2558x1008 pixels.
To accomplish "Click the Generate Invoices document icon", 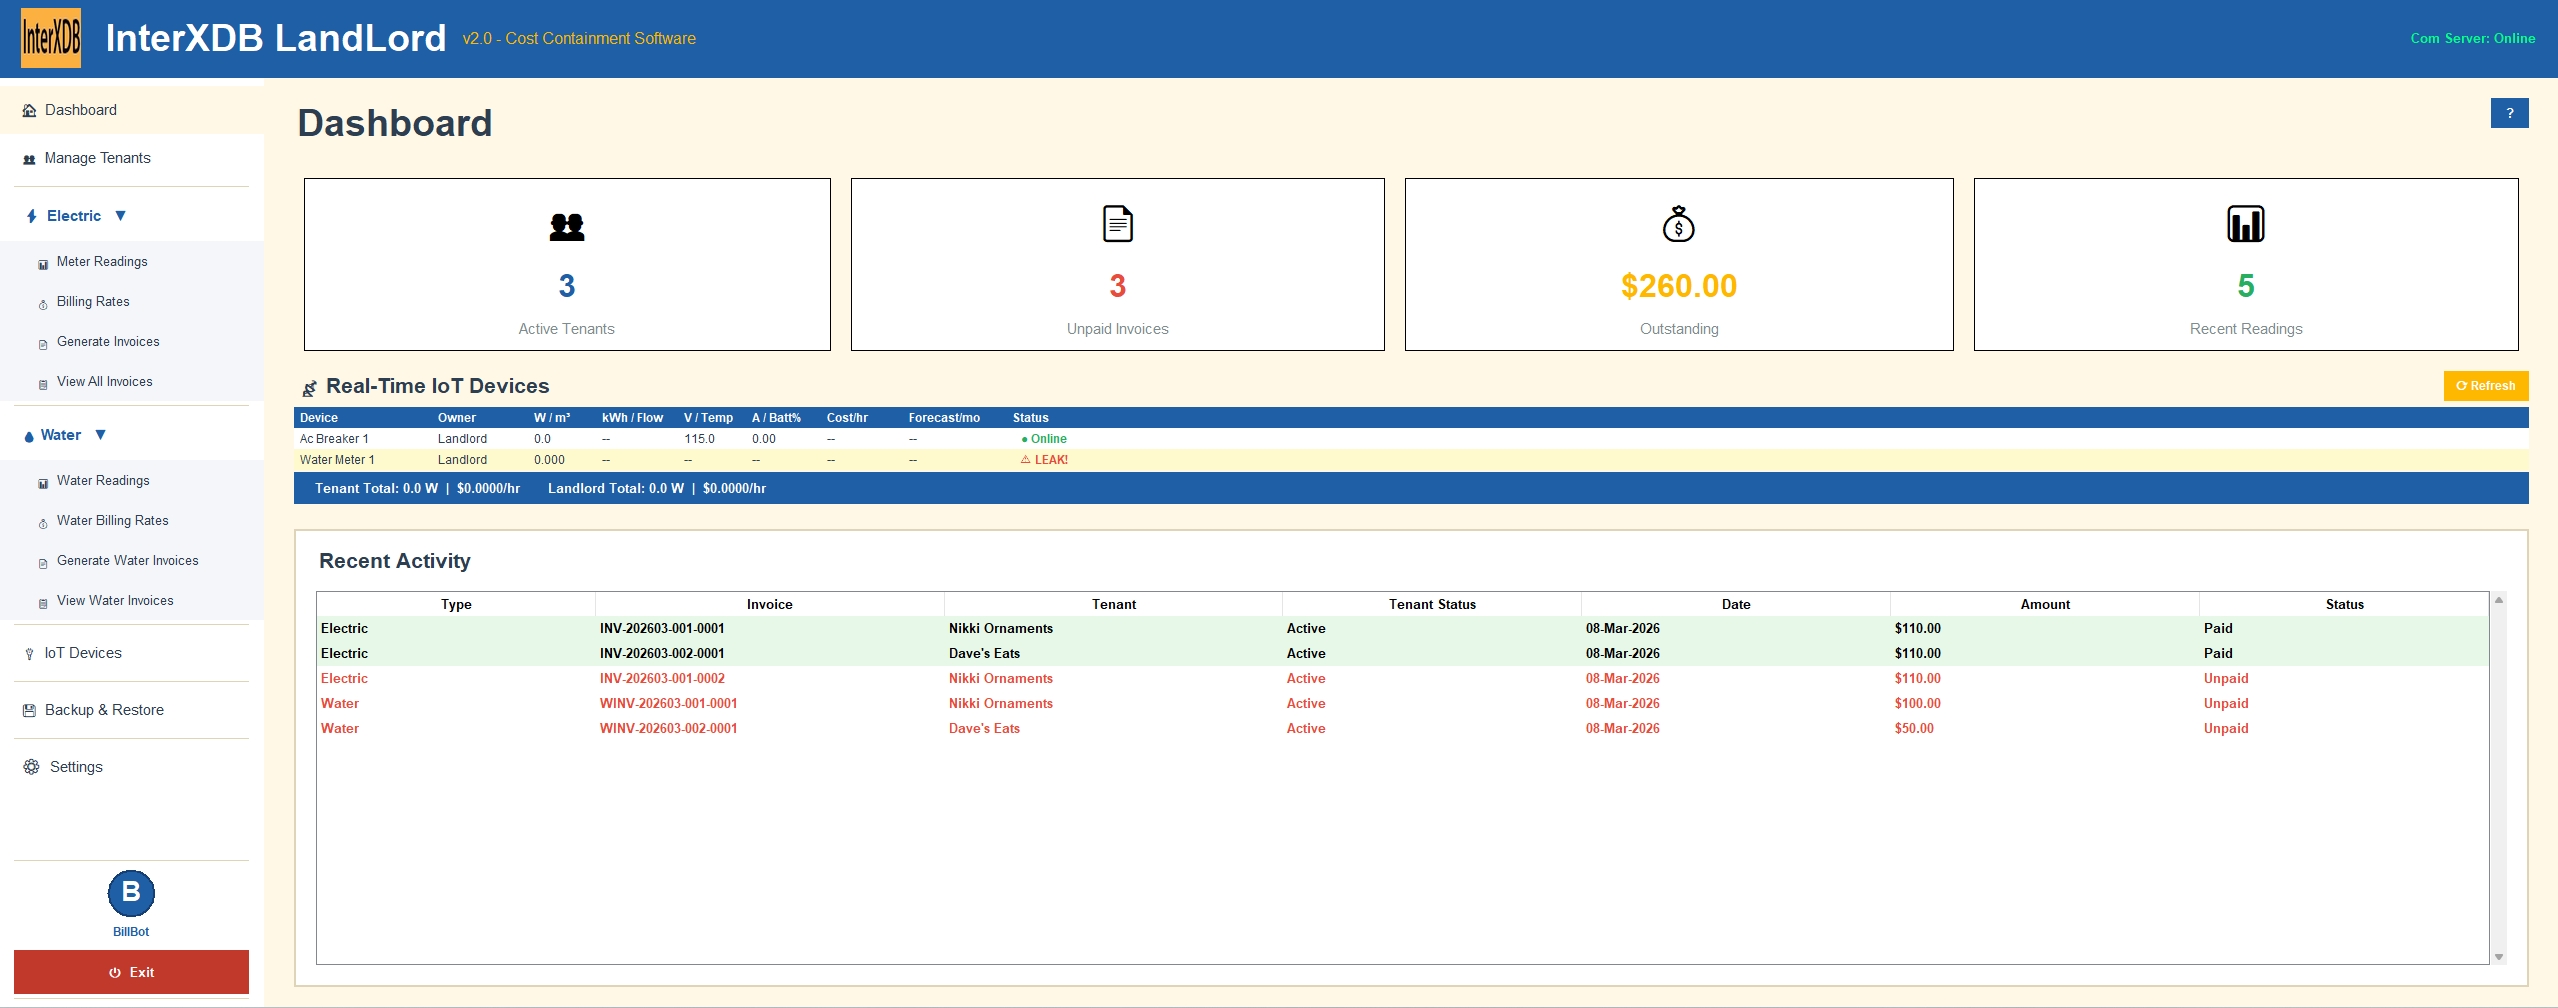I will [43, 344].
